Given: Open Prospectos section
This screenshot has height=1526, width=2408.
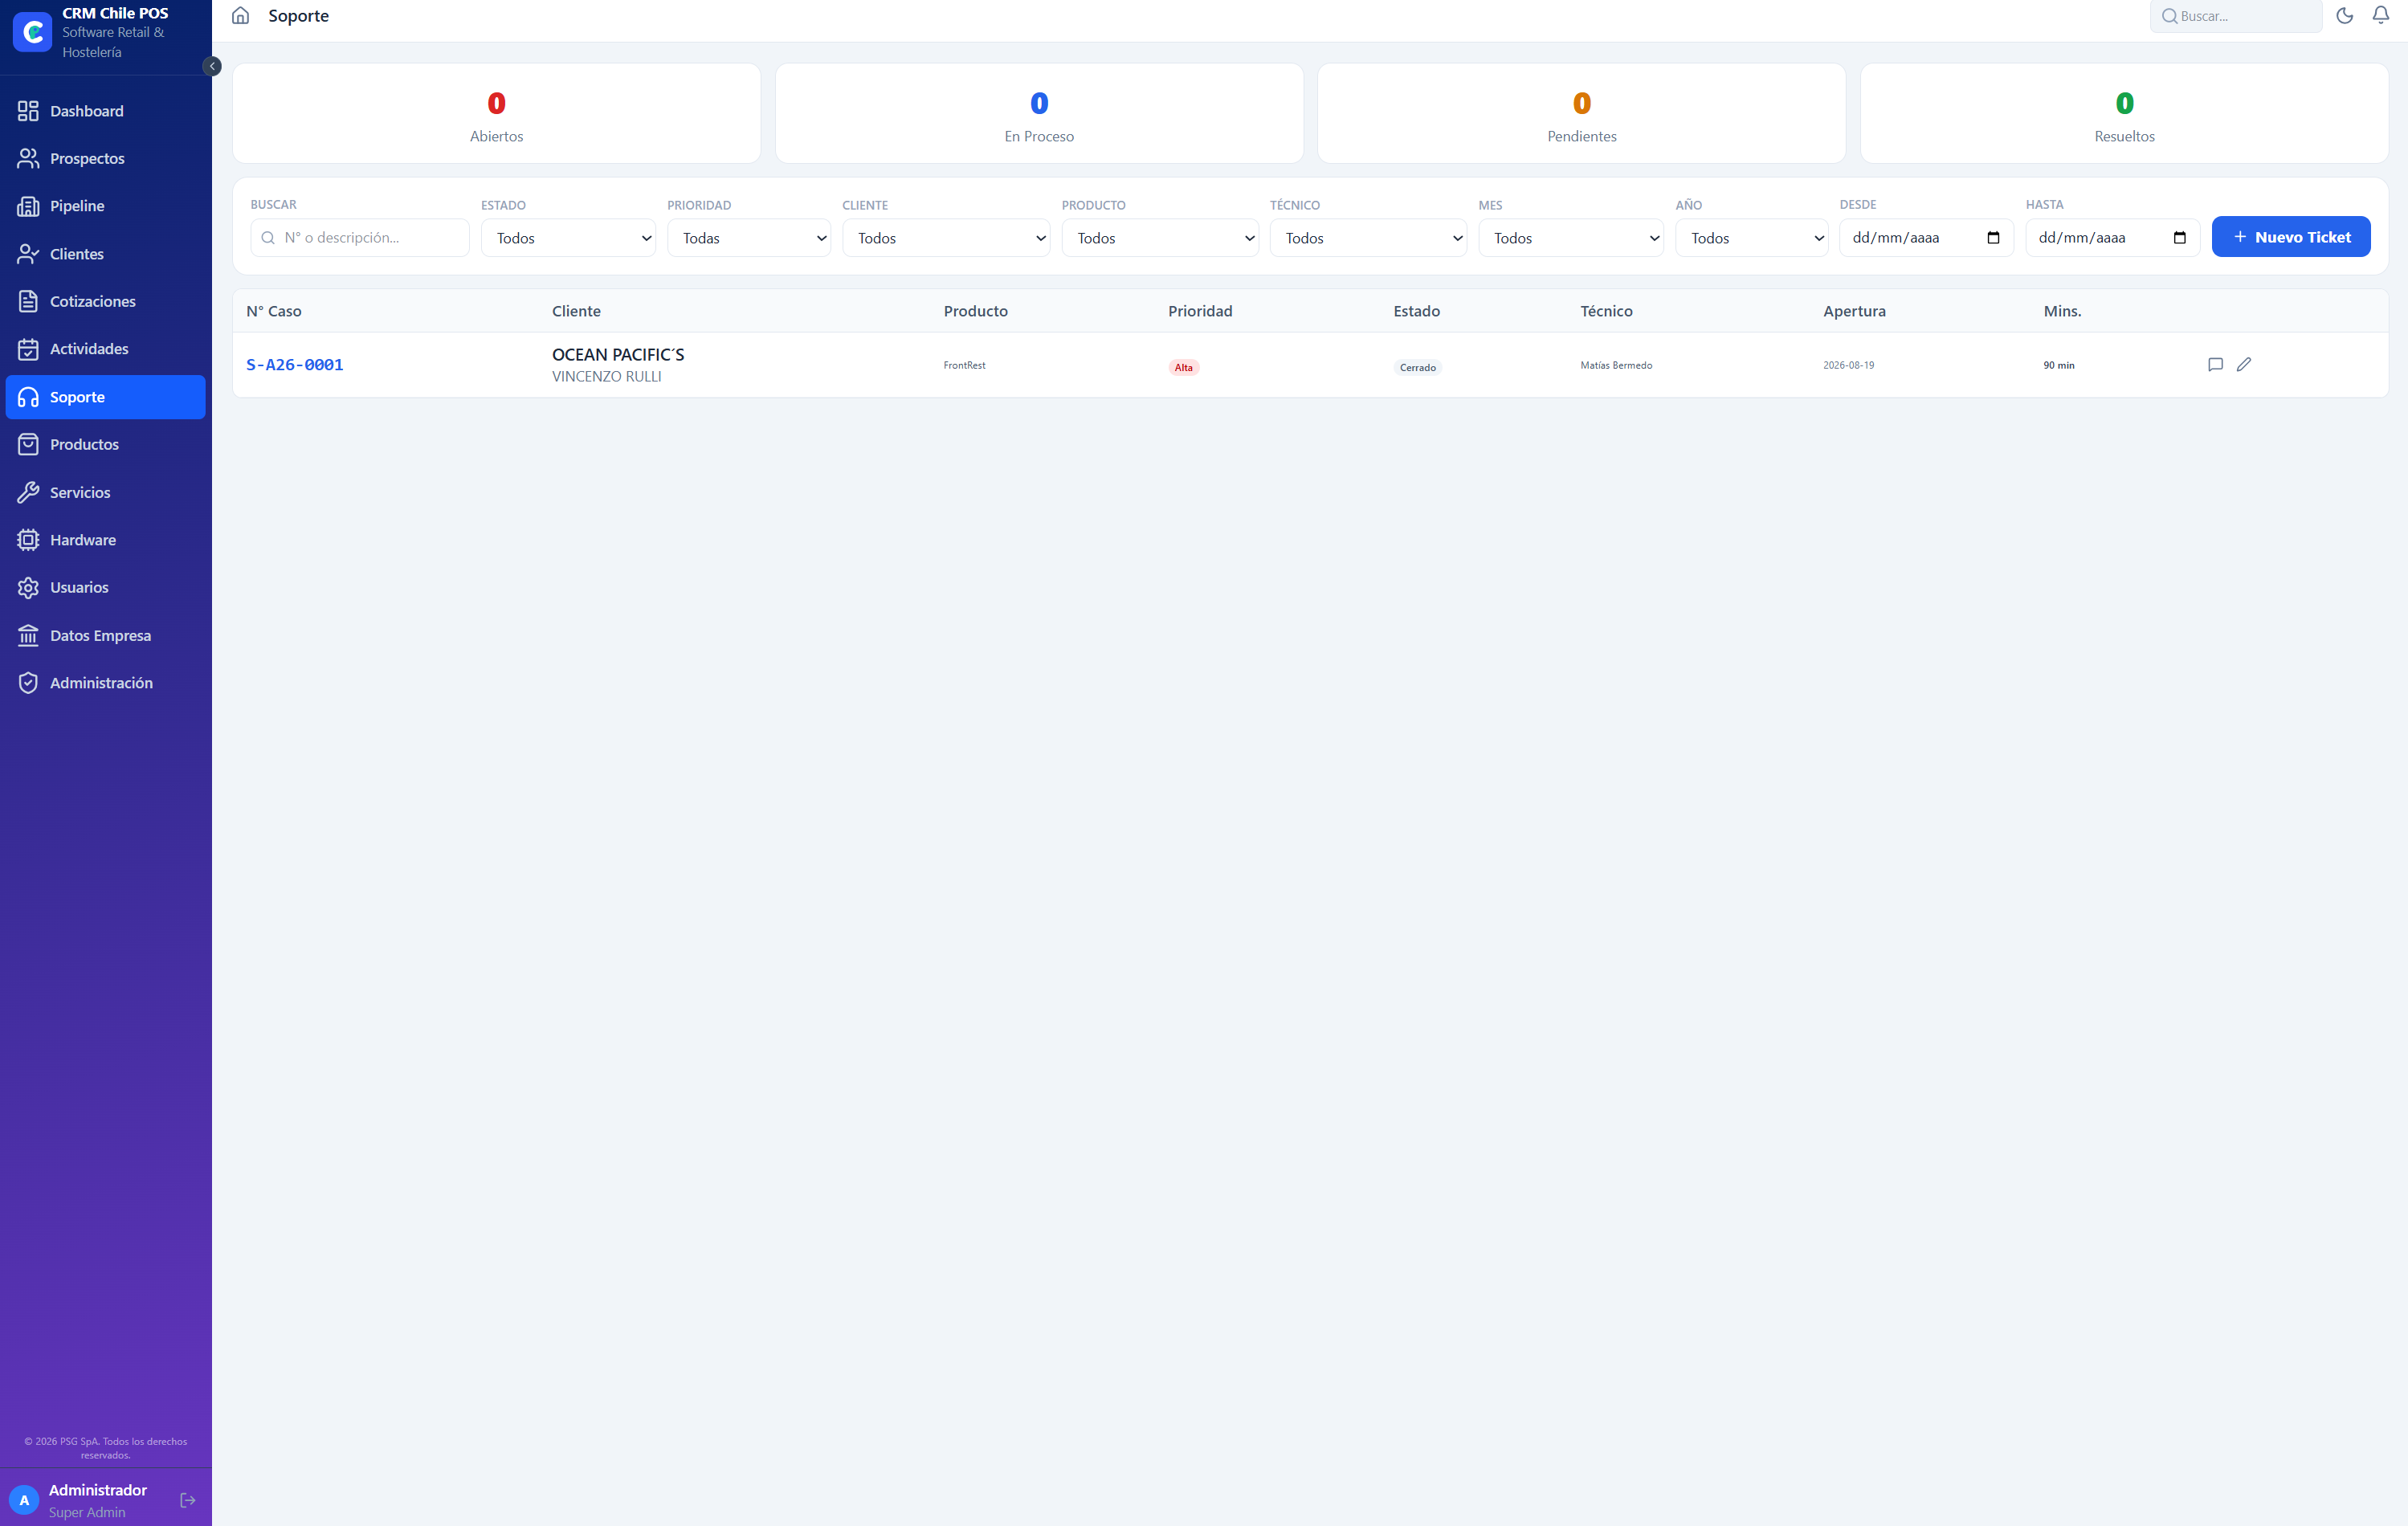Looking at the screenshot, I should click(106, 159).
